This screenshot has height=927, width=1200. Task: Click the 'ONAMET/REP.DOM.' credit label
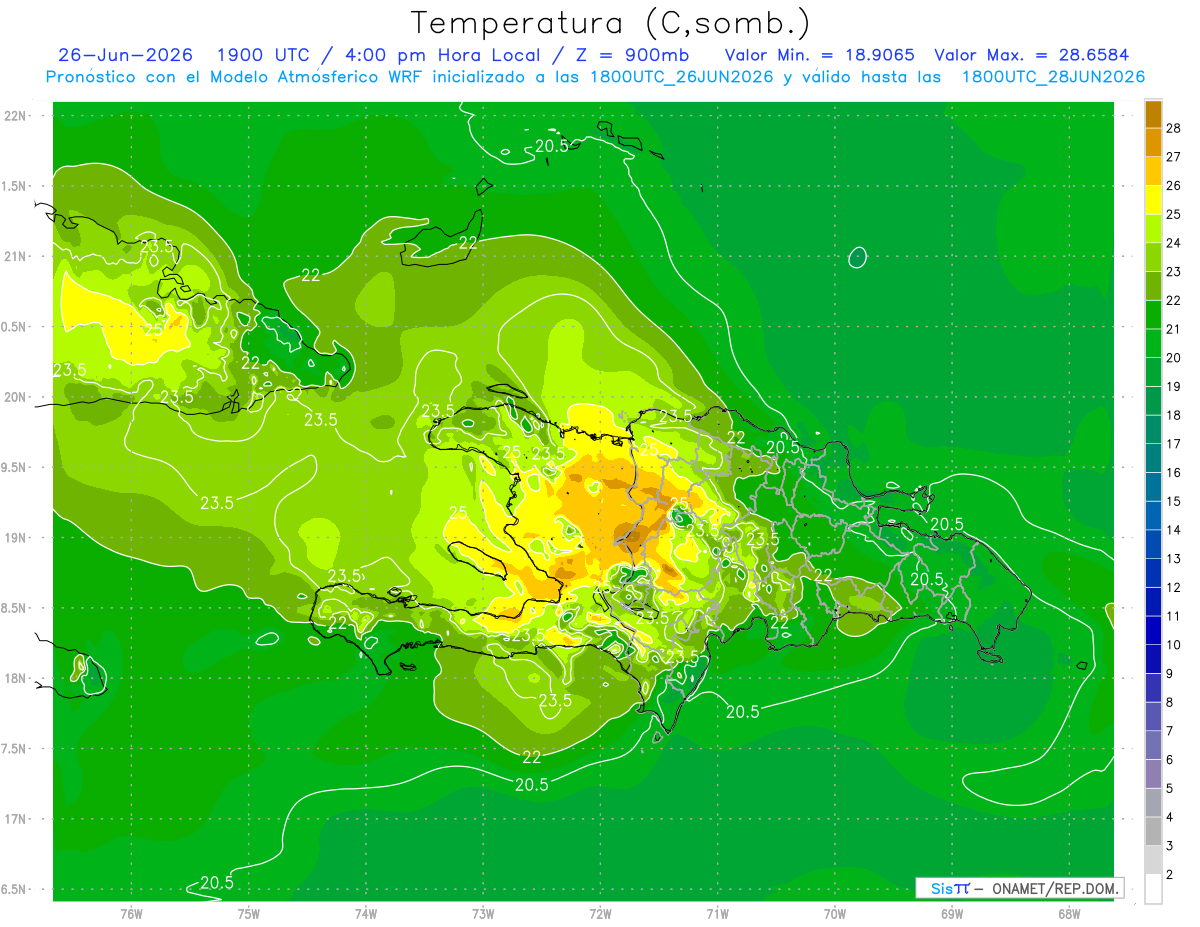coord(1058,888)
